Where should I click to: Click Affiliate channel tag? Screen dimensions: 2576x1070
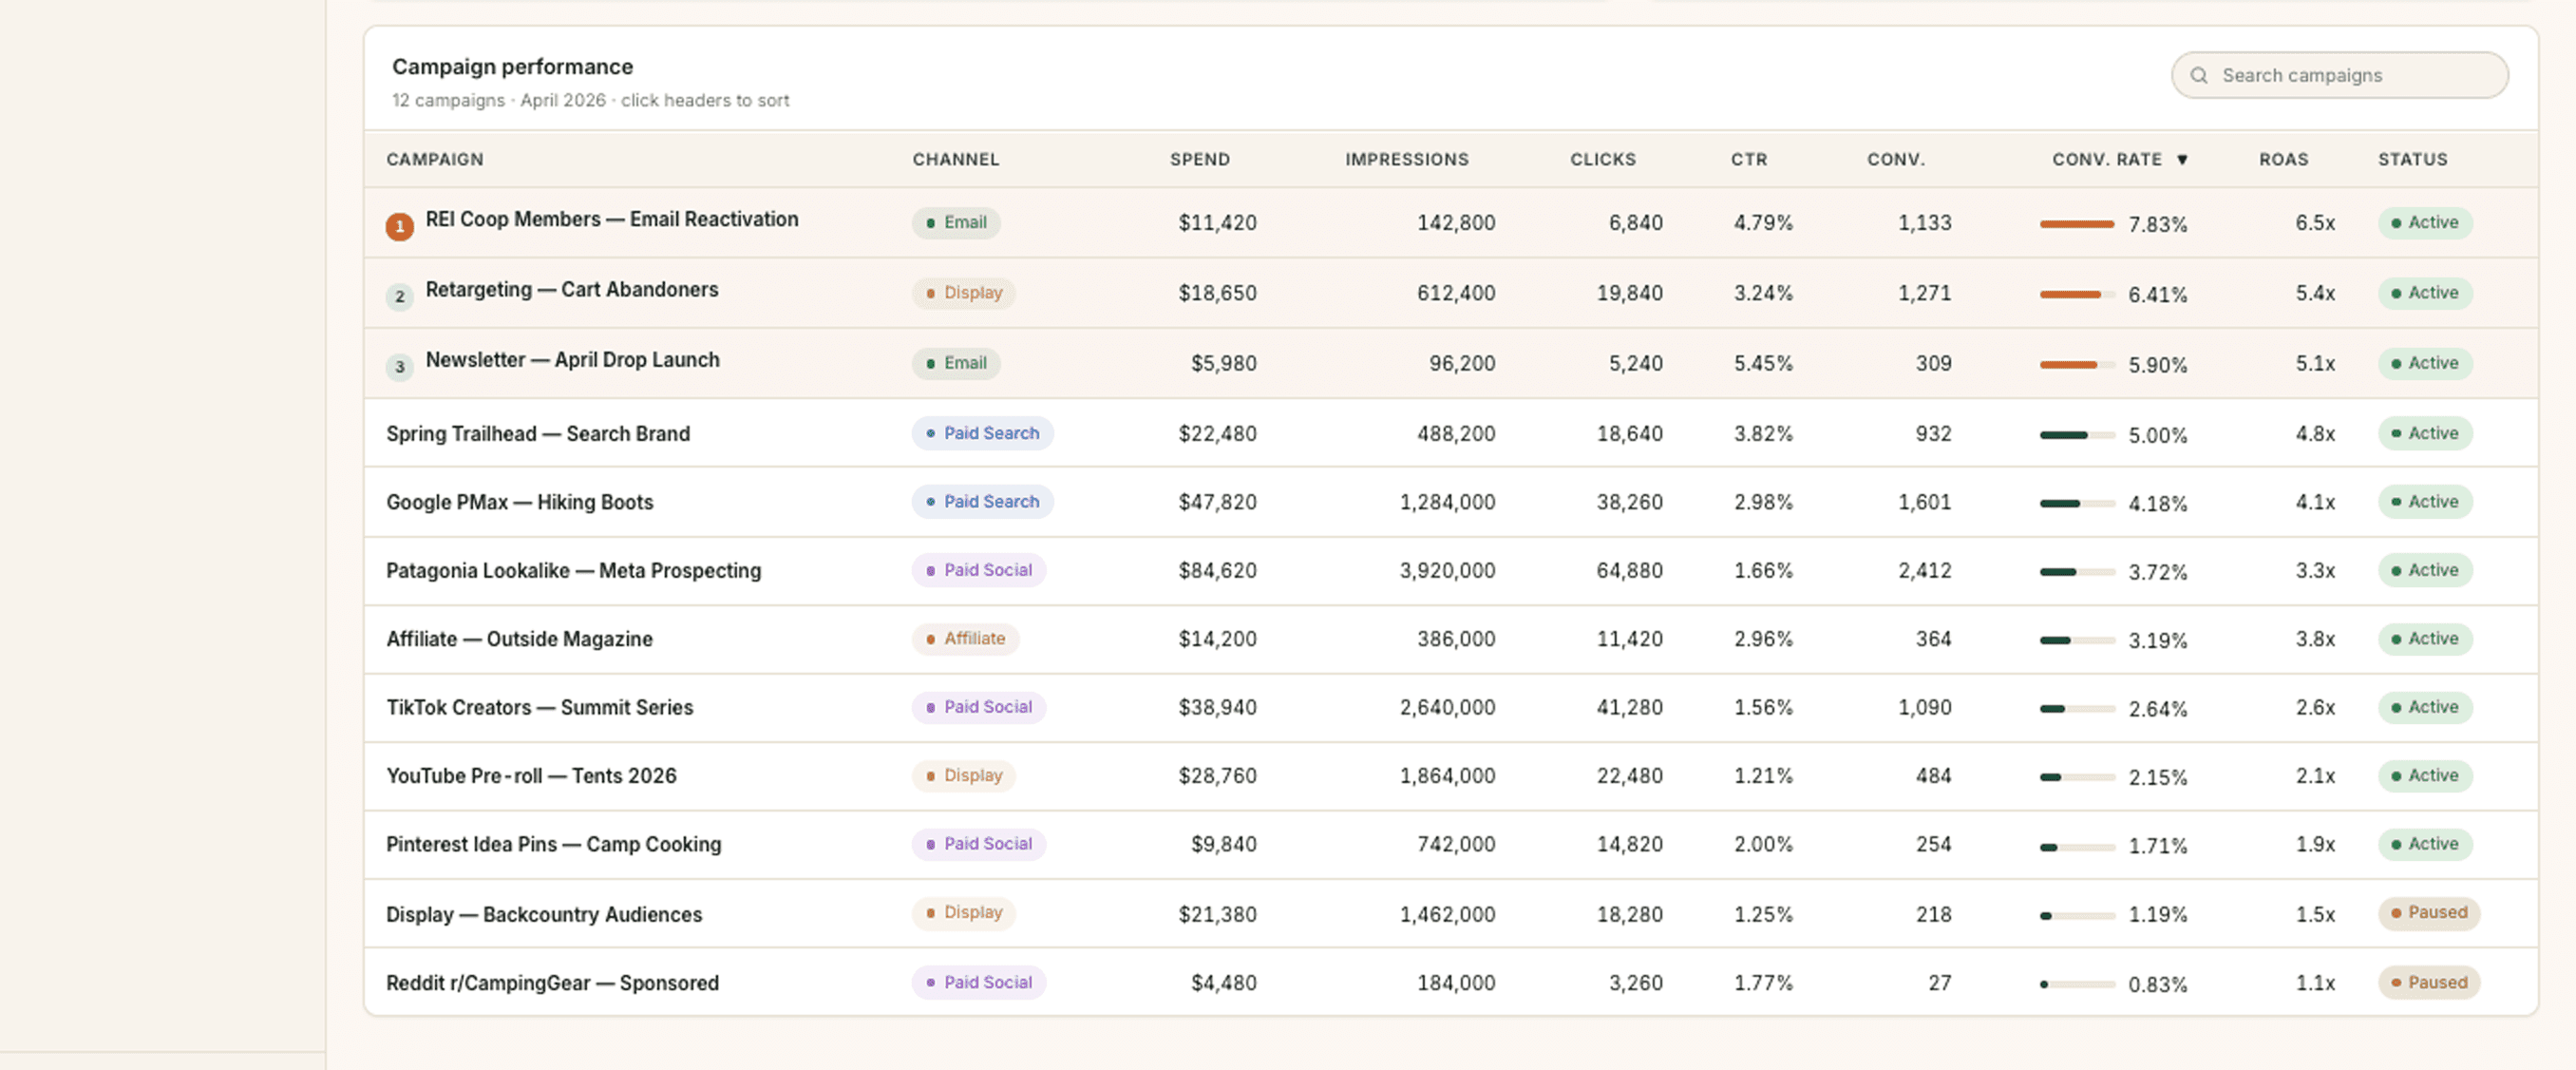tap(965, 639)
